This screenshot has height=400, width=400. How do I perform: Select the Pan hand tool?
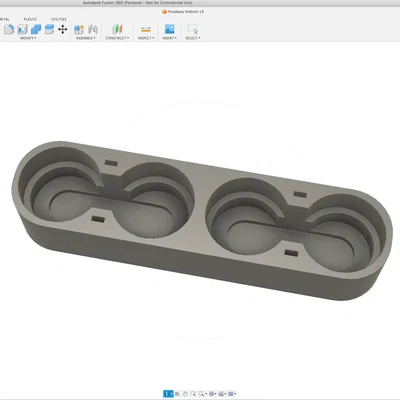click(185, 394)
